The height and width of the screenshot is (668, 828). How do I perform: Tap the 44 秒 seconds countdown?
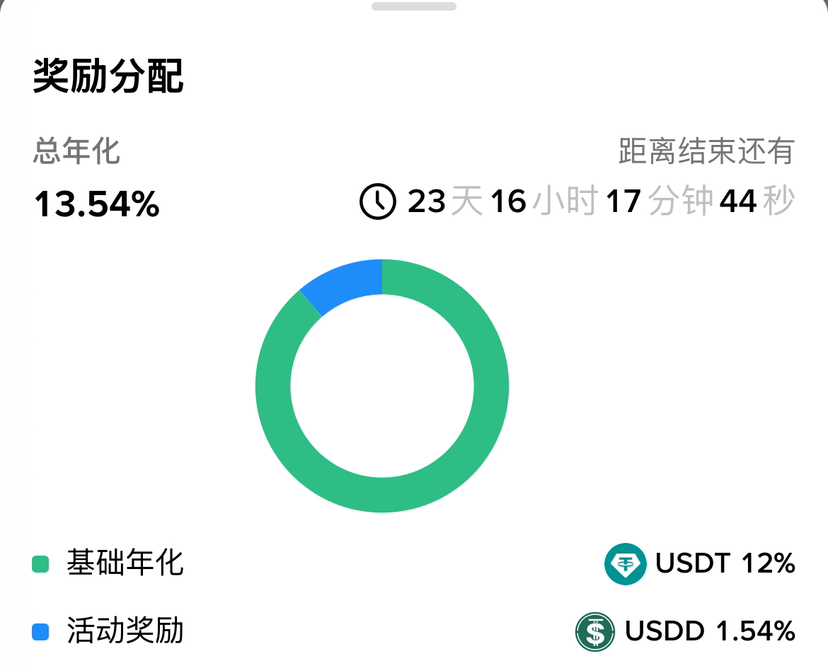(x=757, y=201)
